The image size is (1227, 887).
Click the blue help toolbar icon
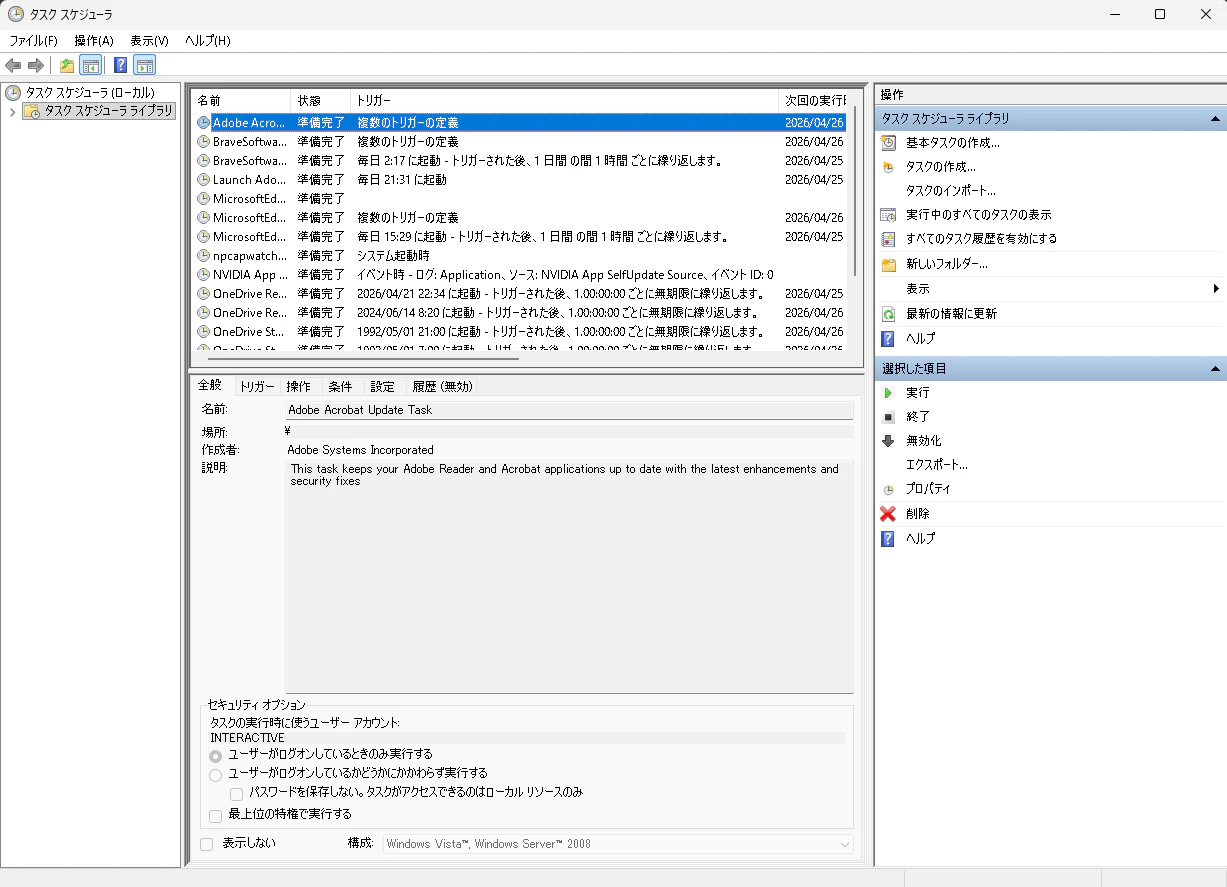click(x=120, y=66)
